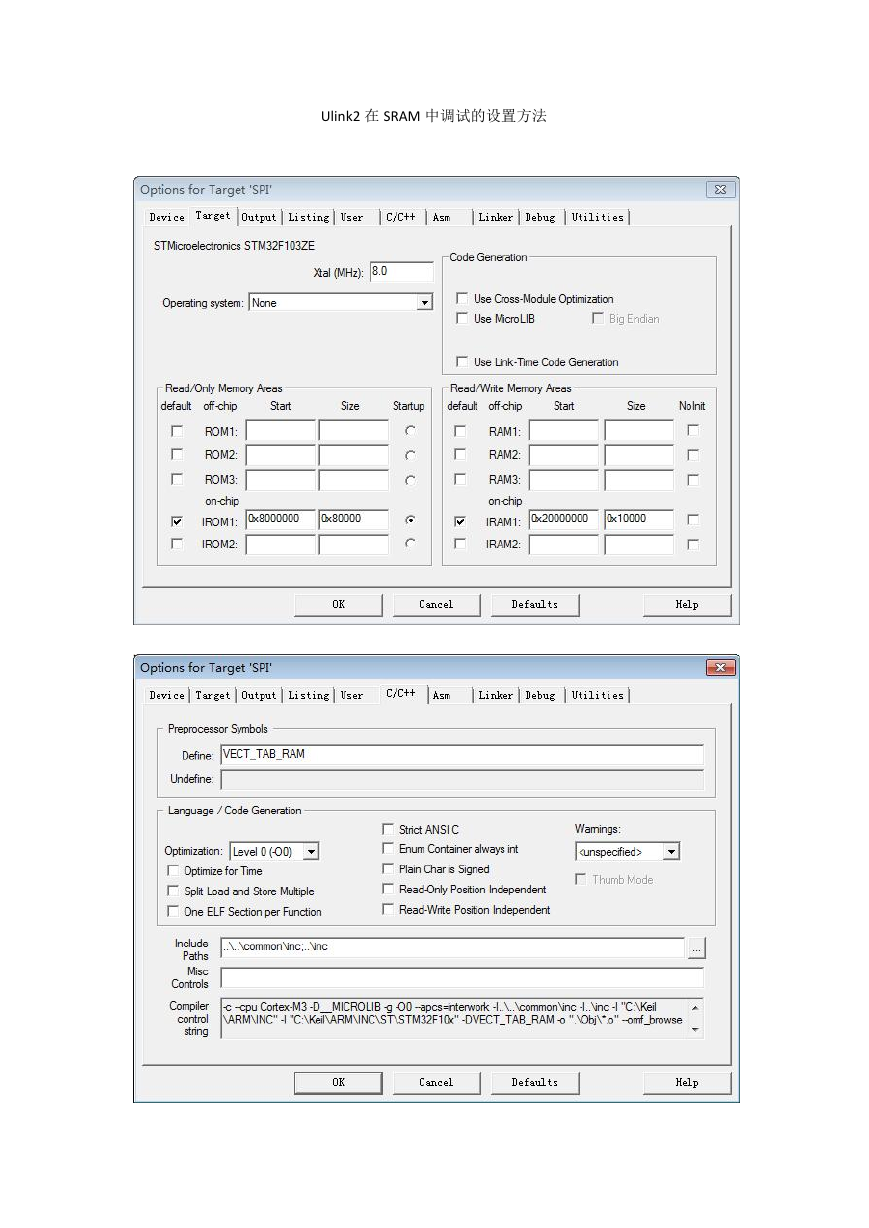Open the Listing tab in the preprocessor-symbols dialog
The image size is (869, 1228).
click(x=309, y=695)
